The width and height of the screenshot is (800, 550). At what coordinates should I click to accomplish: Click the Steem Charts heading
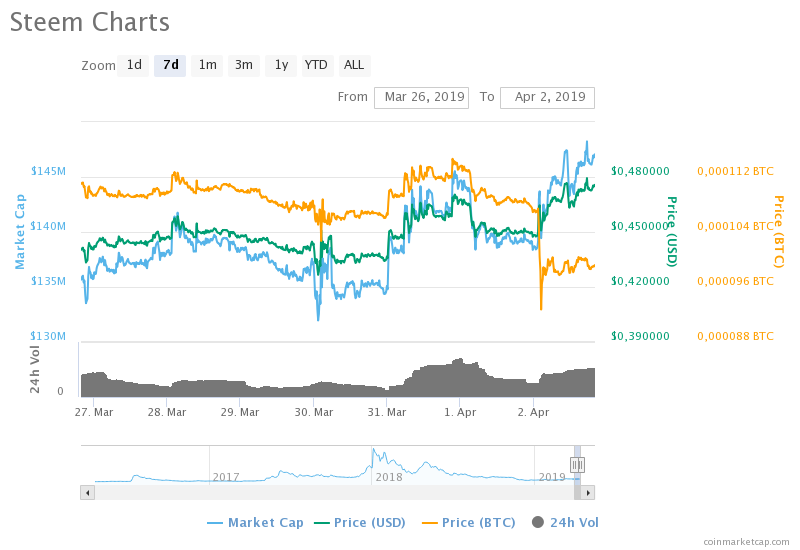[x=90, y=22]
